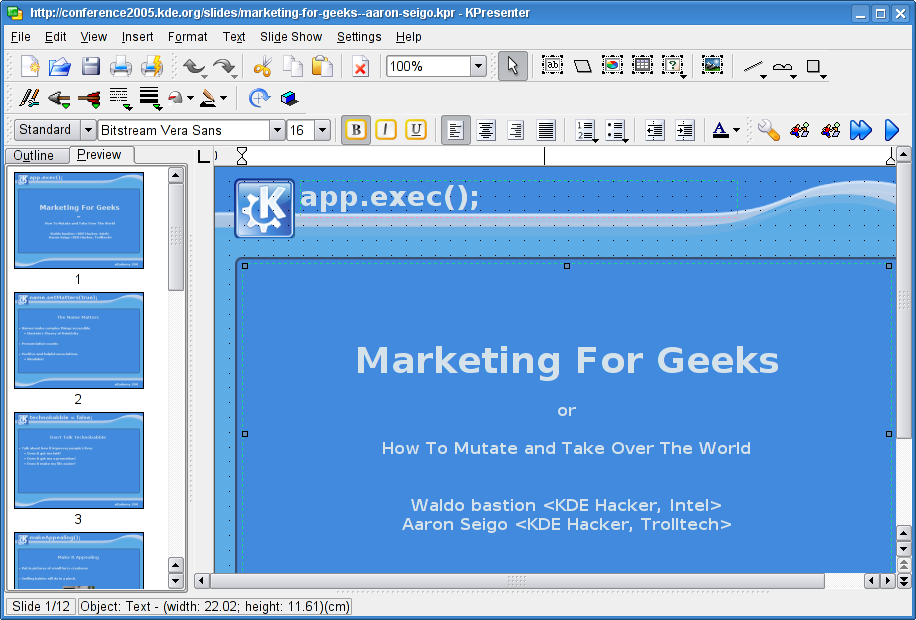Save the presentation with floppy icon
This screenshot has height=620, width=916.
tap(91, 66)
